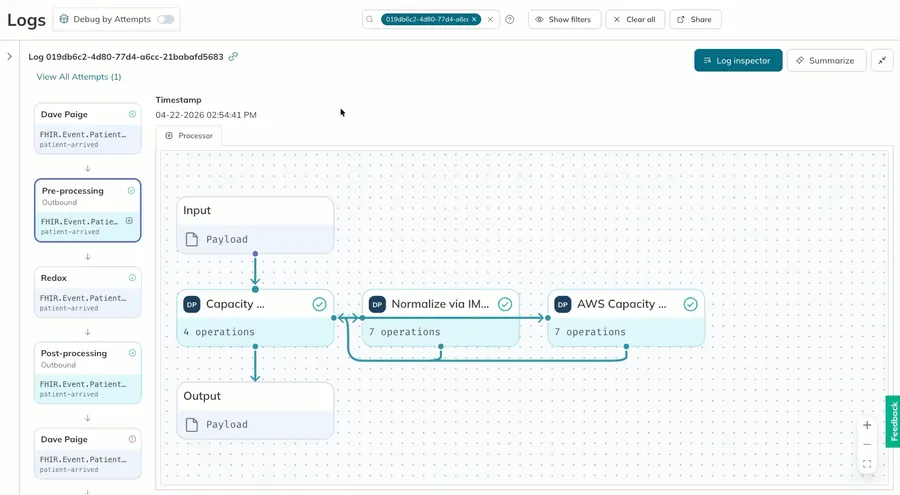900x495 pixels.
Task: Open the Normalize via IM... node
Action: pyautogui.click(x=440, y=318)
